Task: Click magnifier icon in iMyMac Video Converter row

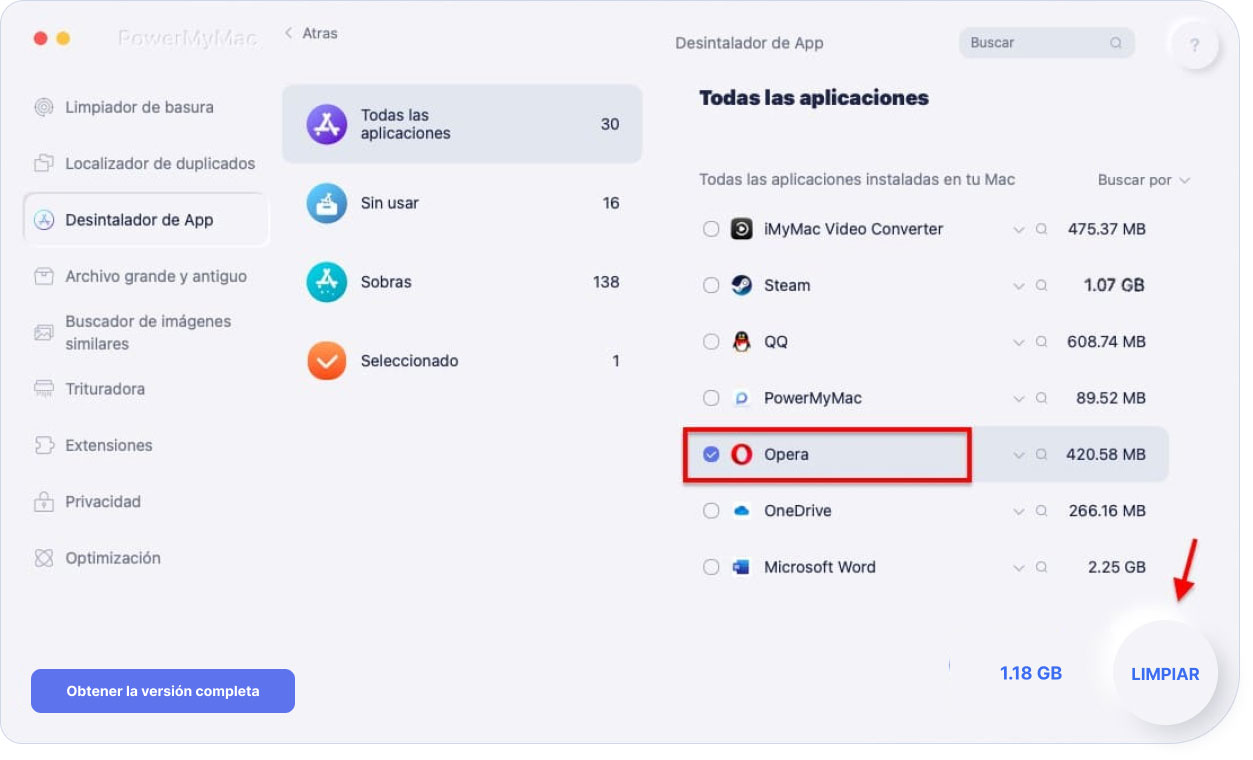Action: 1041,229
